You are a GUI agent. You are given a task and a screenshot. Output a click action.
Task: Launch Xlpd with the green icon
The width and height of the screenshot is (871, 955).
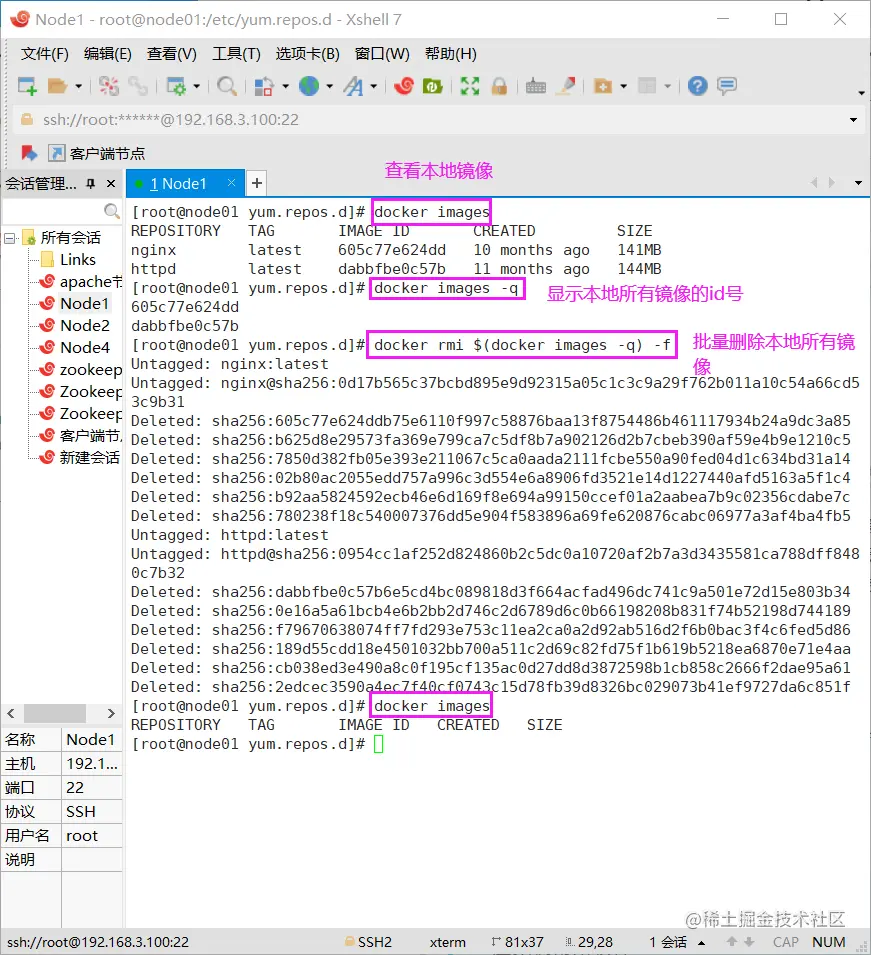(432, 86)
